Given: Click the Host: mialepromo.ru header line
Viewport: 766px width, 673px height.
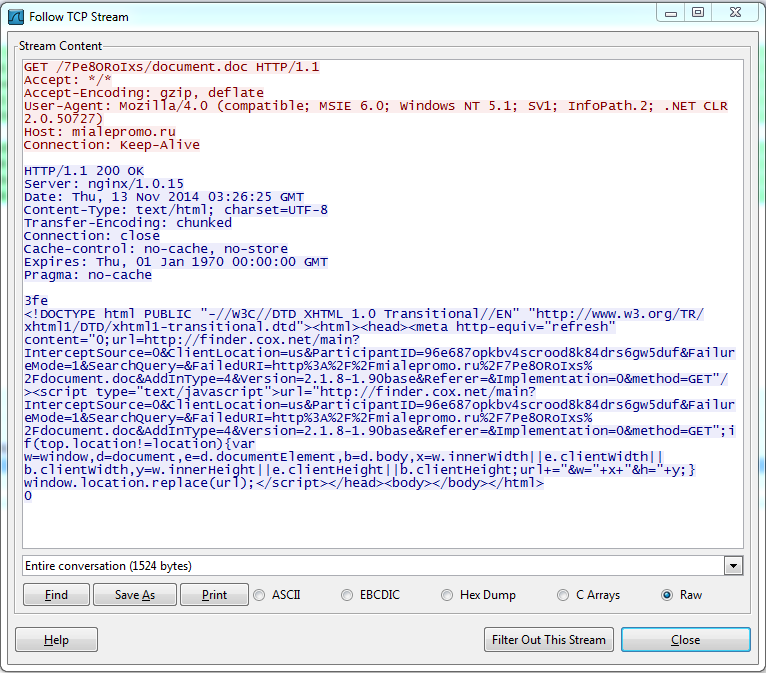Looking at the screenshot, I should click(x=100, y=132).
